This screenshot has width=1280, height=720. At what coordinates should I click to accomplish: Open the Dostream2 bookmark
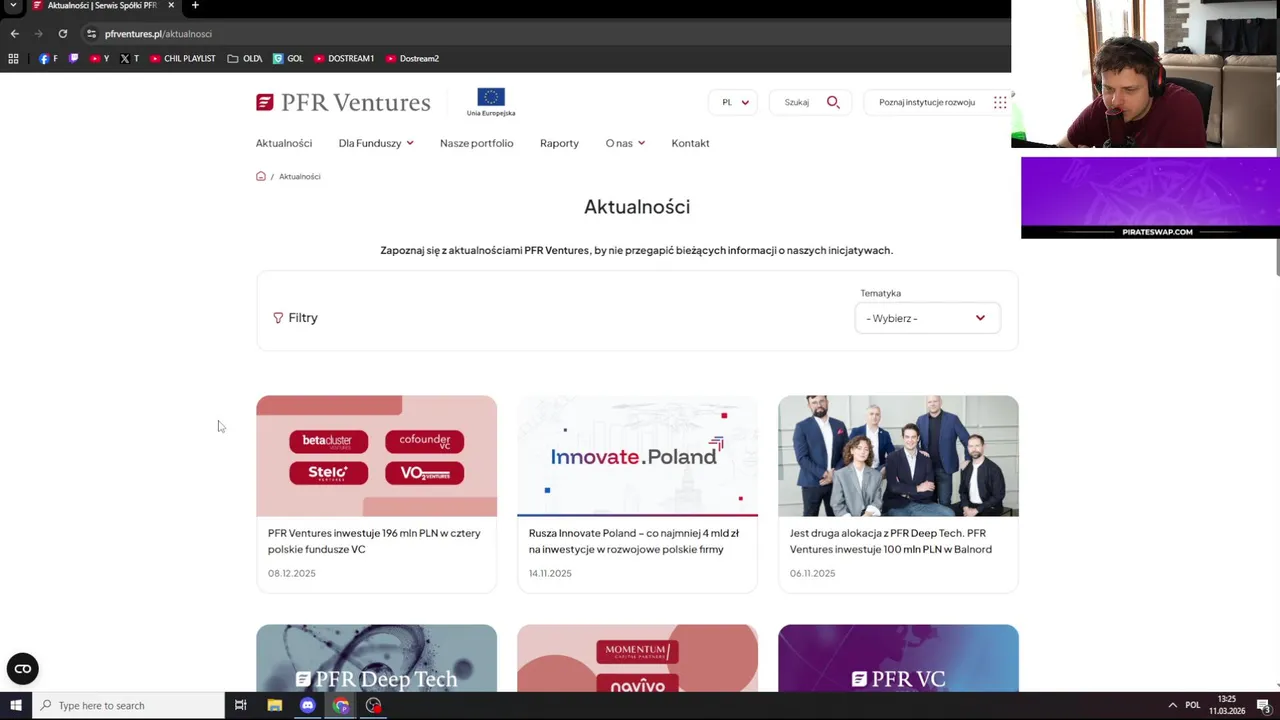pyautogui.click(x=412, y=58)
